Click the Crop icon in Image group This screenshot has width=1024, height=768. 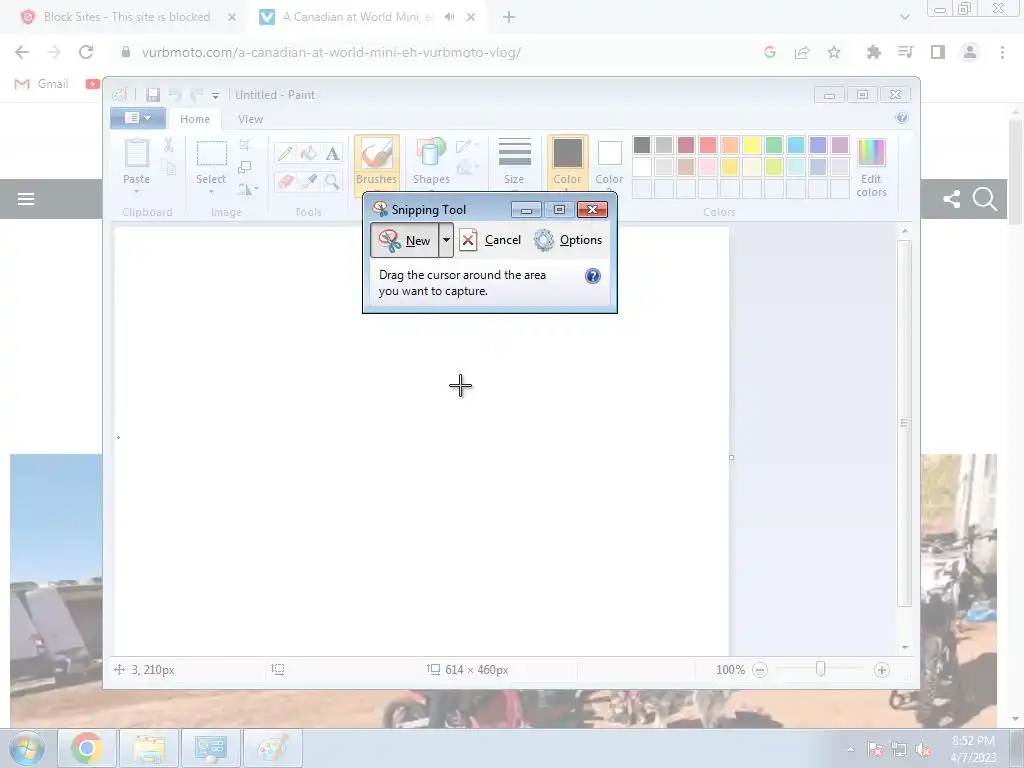(x=245, y=145)
